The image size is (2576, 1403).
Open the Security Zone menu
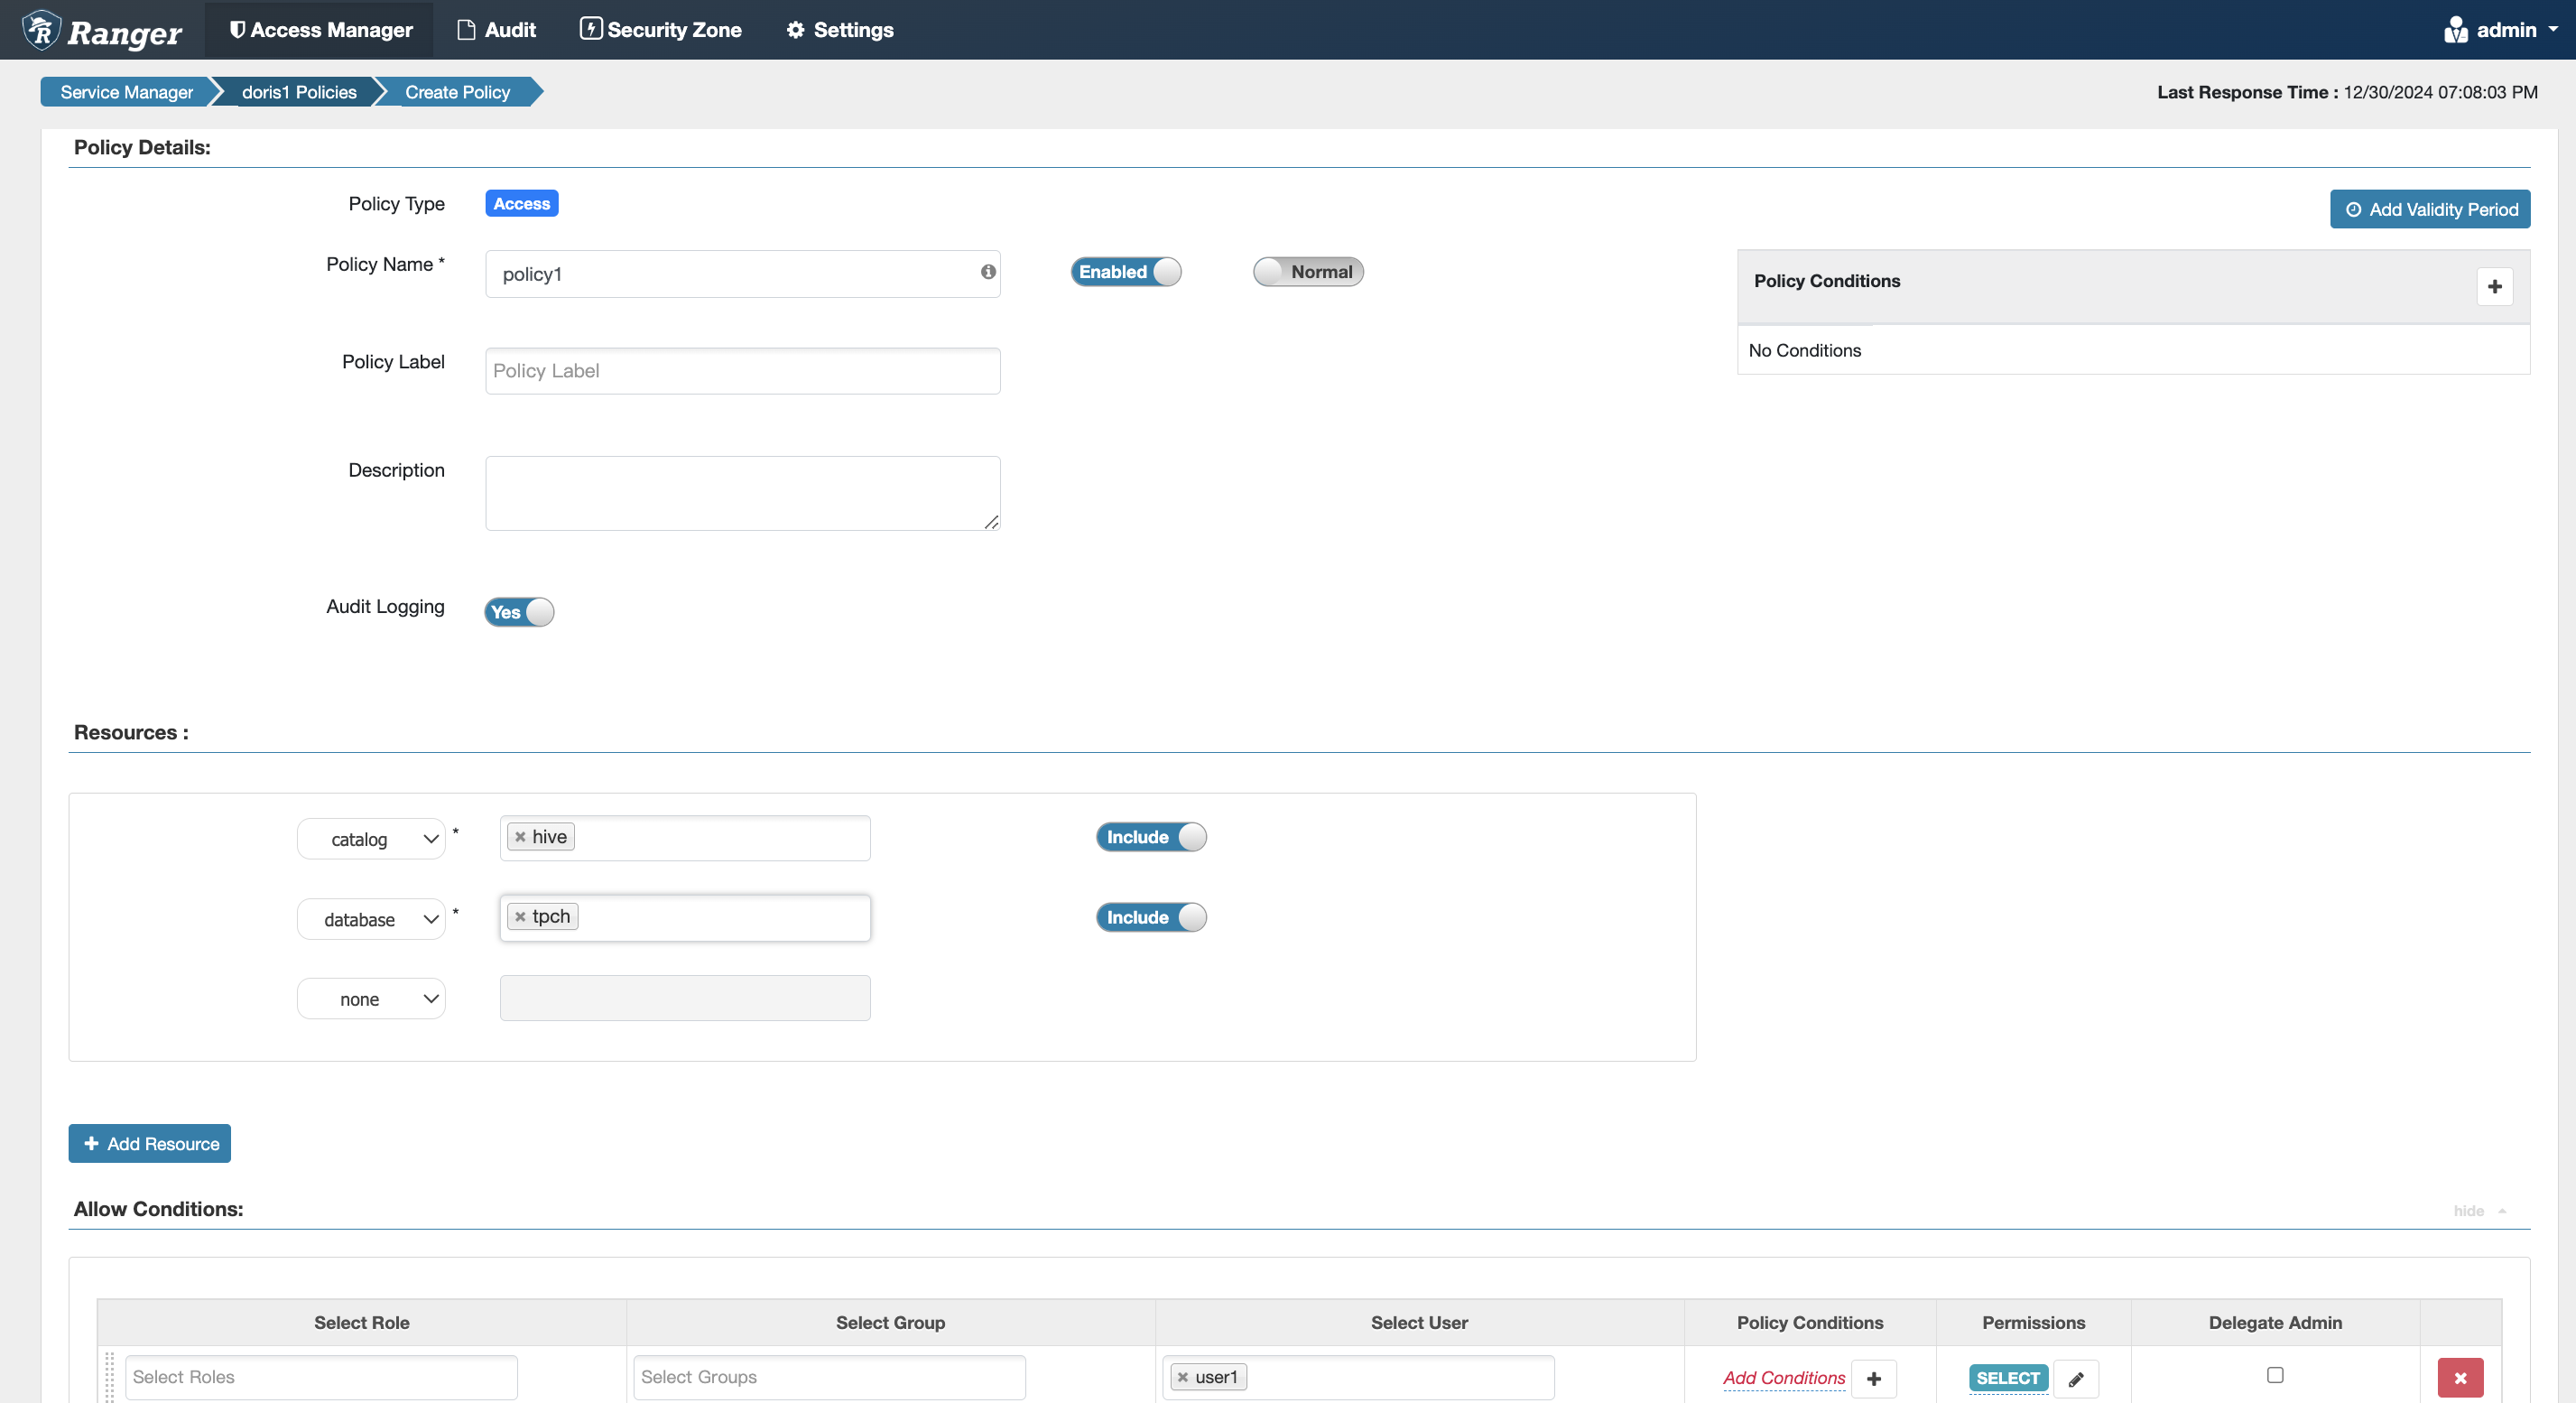click(660, 29)
